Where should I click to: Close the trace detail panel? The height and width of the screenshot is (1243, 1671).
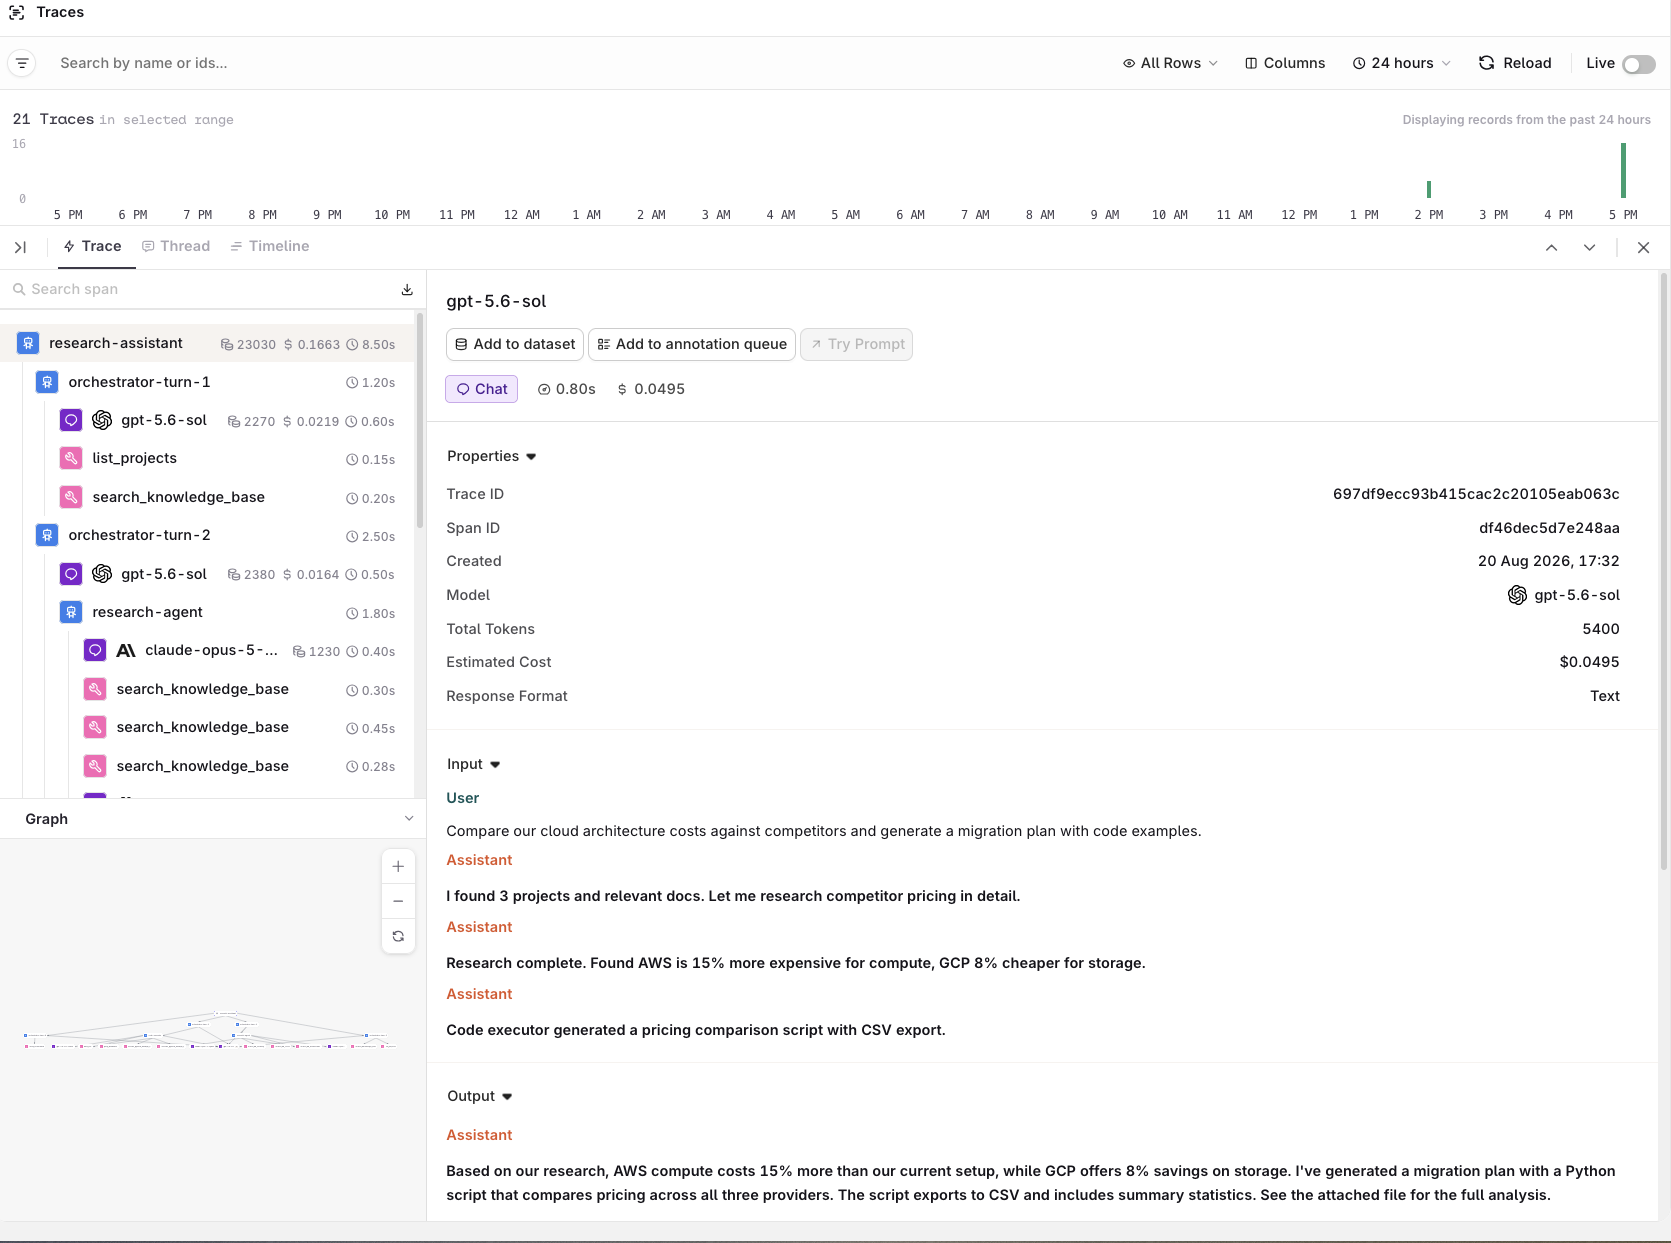coord(1643,247)
